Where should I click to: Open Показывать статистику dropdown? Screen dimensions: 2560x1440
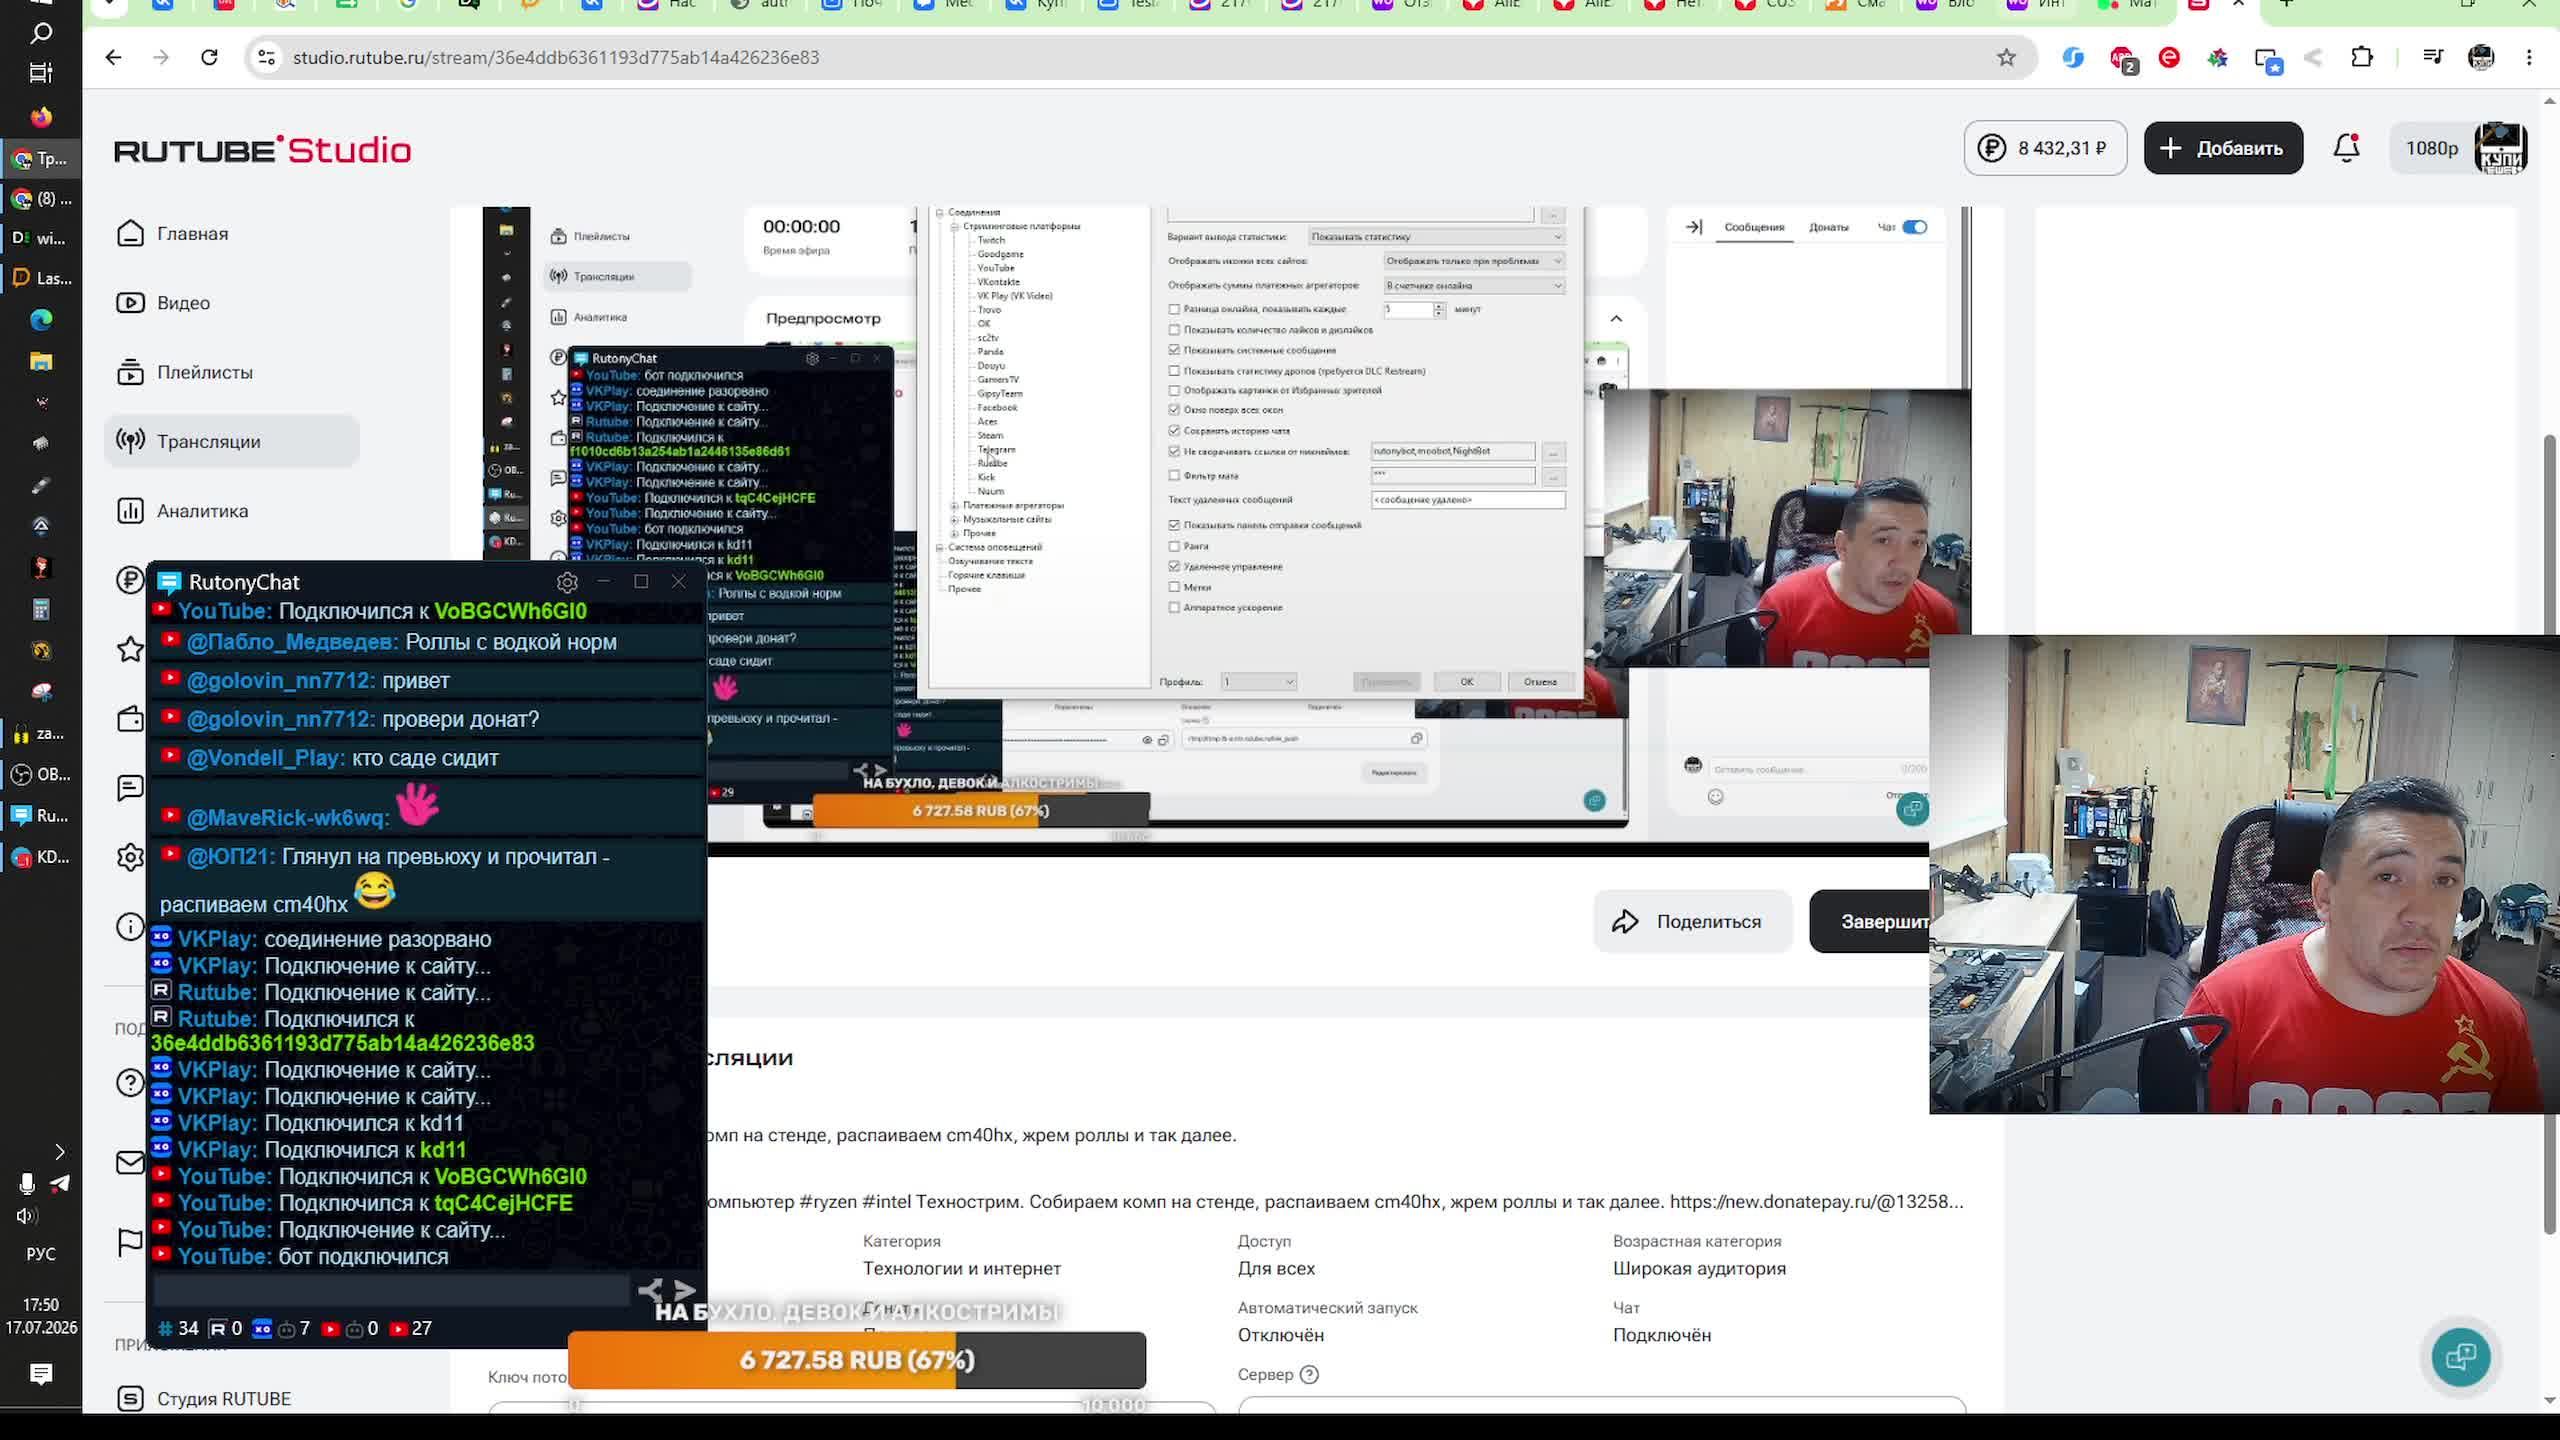point(1436,236)
